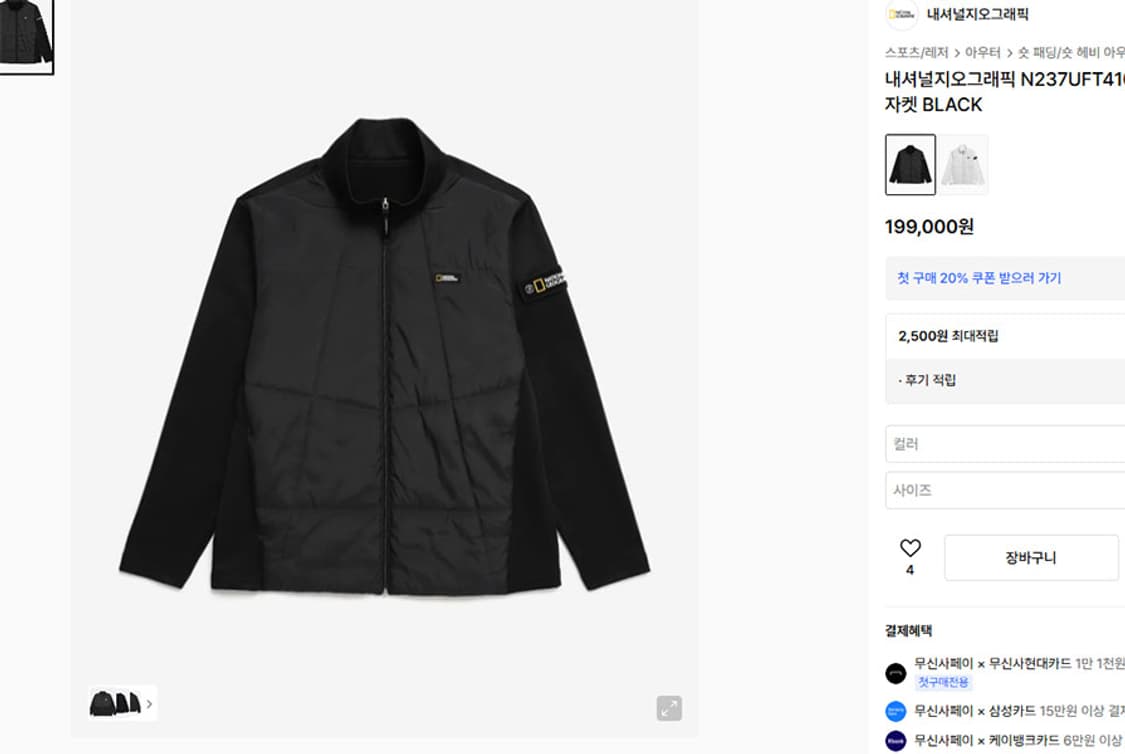Open the 컬러 color dropdown
1125x754 pixels.
1005,444
